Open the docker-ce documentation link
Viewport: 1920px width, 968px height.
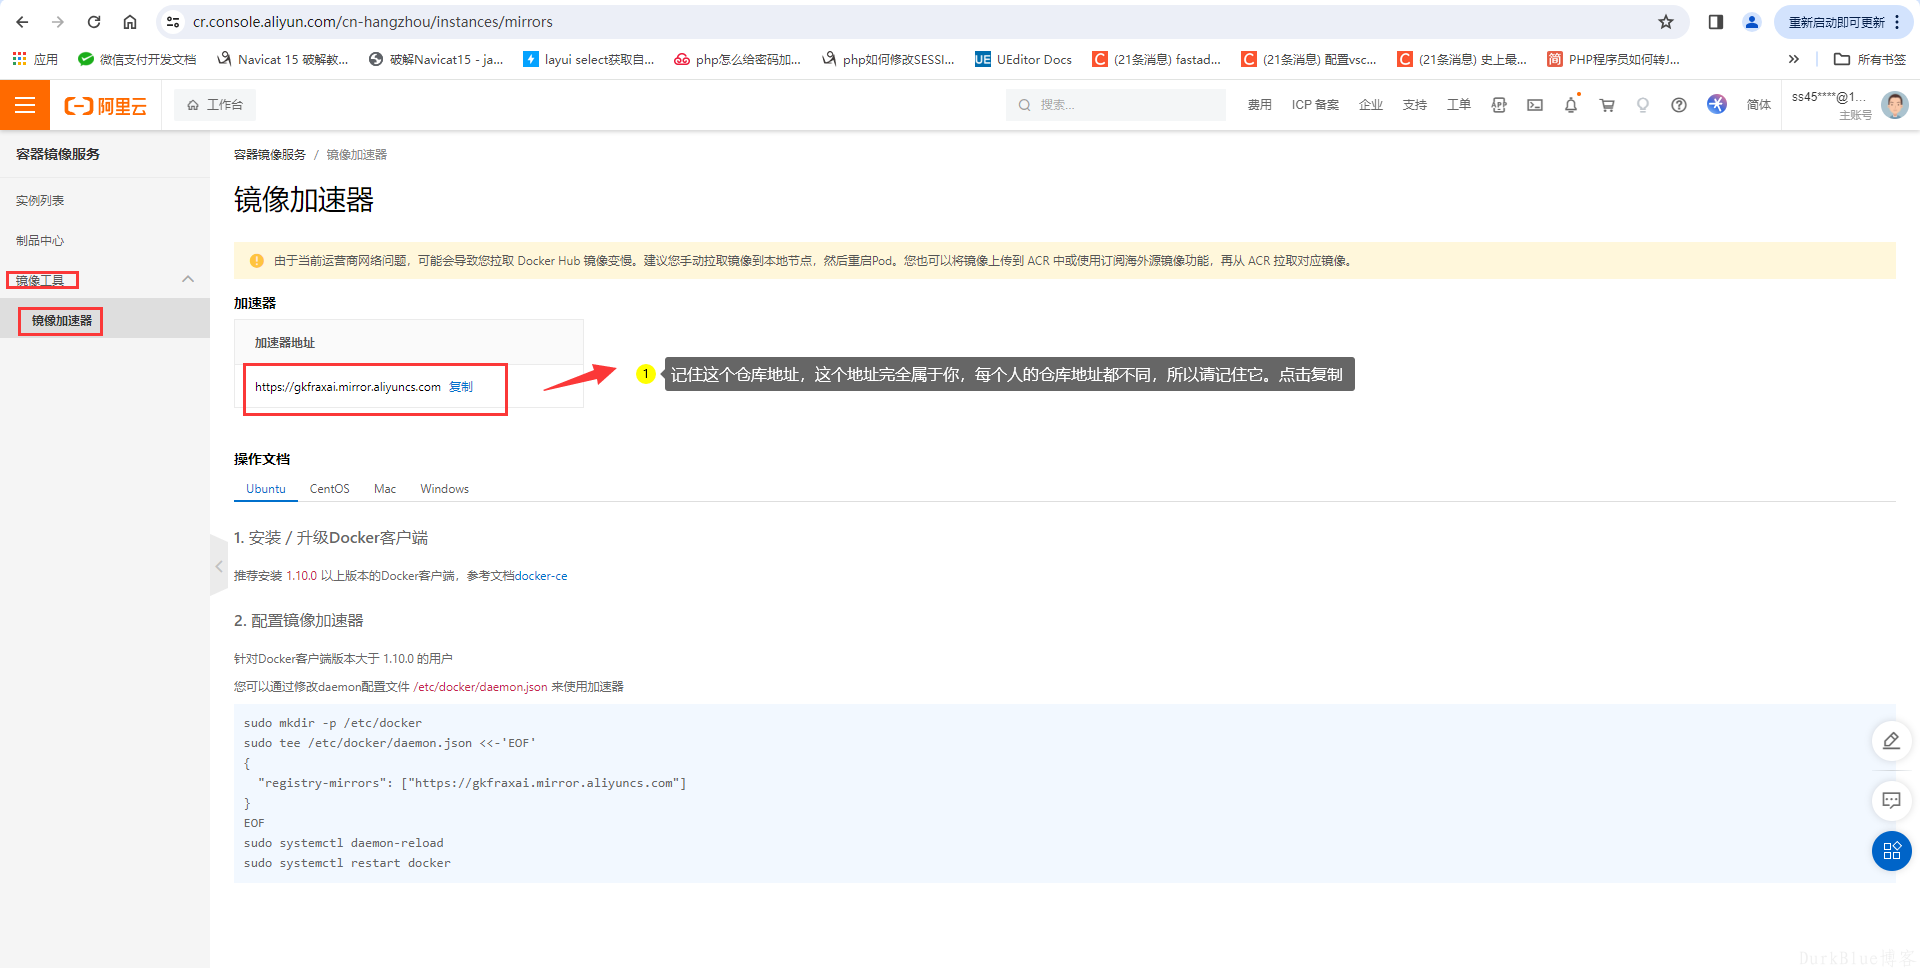tap(541, 576)
